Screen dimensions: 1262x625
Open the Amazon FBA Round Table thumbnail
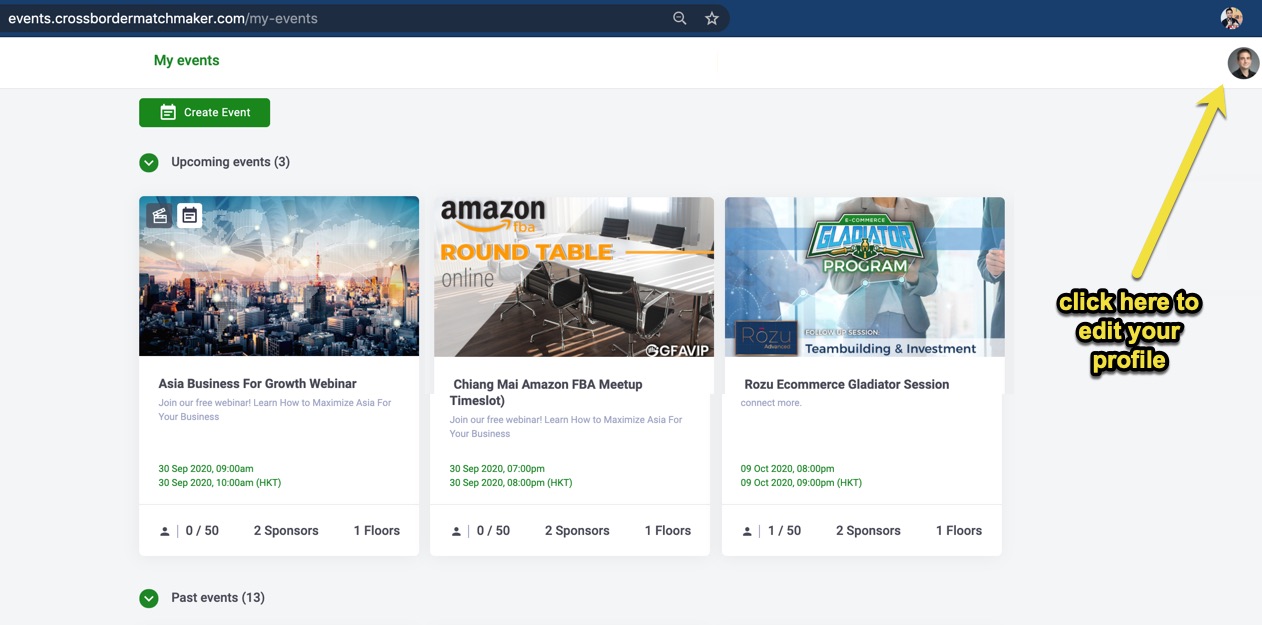(x=574, y=277)
